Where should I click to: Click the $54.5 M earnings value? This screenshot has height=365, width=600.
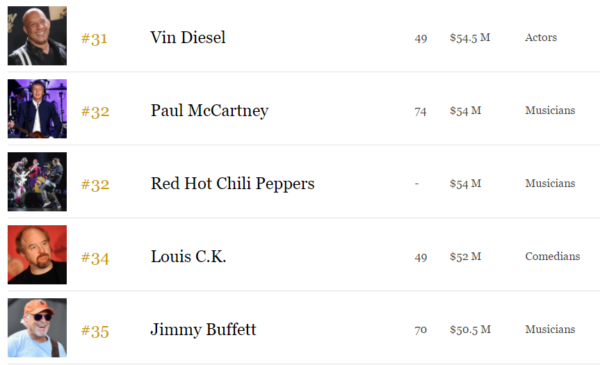(470, 38)
